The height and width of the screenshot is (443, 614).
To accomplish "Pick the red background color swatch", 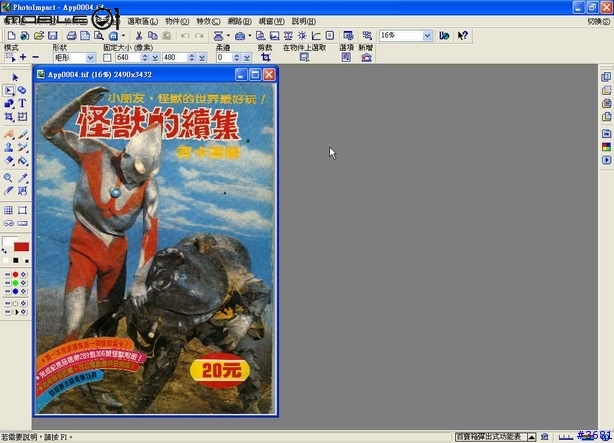I will click(22, 247).
